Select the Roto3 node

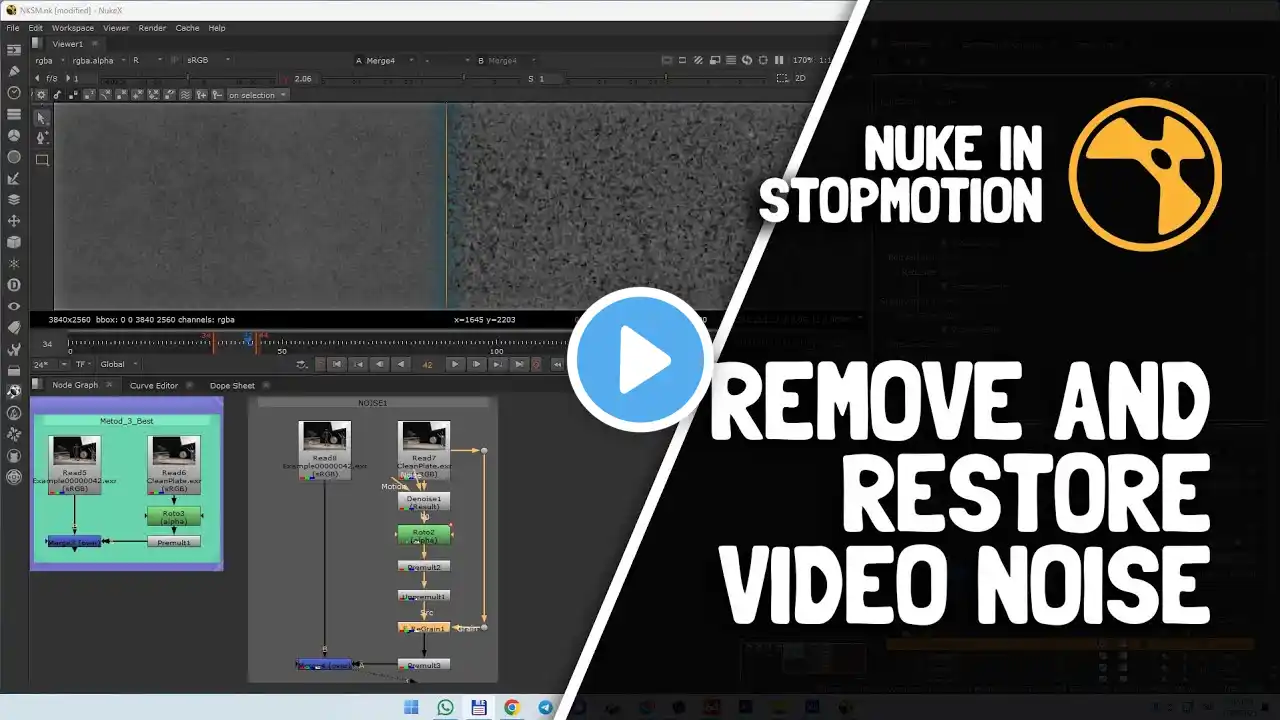[174, 516]
